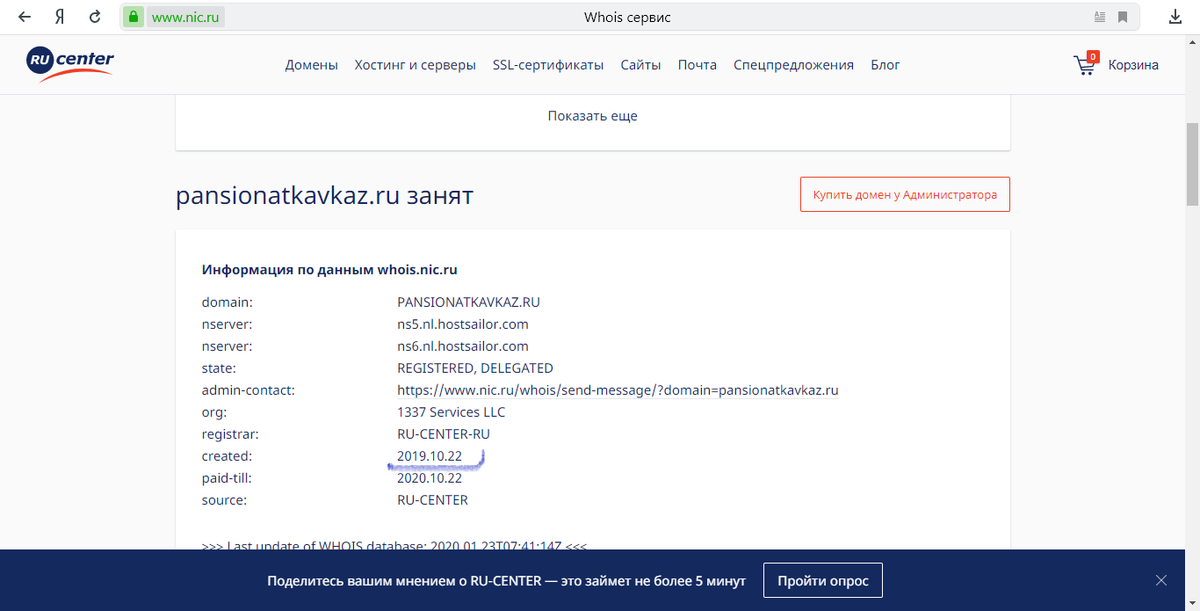Click the RU-CENTER-RU registrar value
Viewport: 1200px width, 611px height.
[443, 434]
